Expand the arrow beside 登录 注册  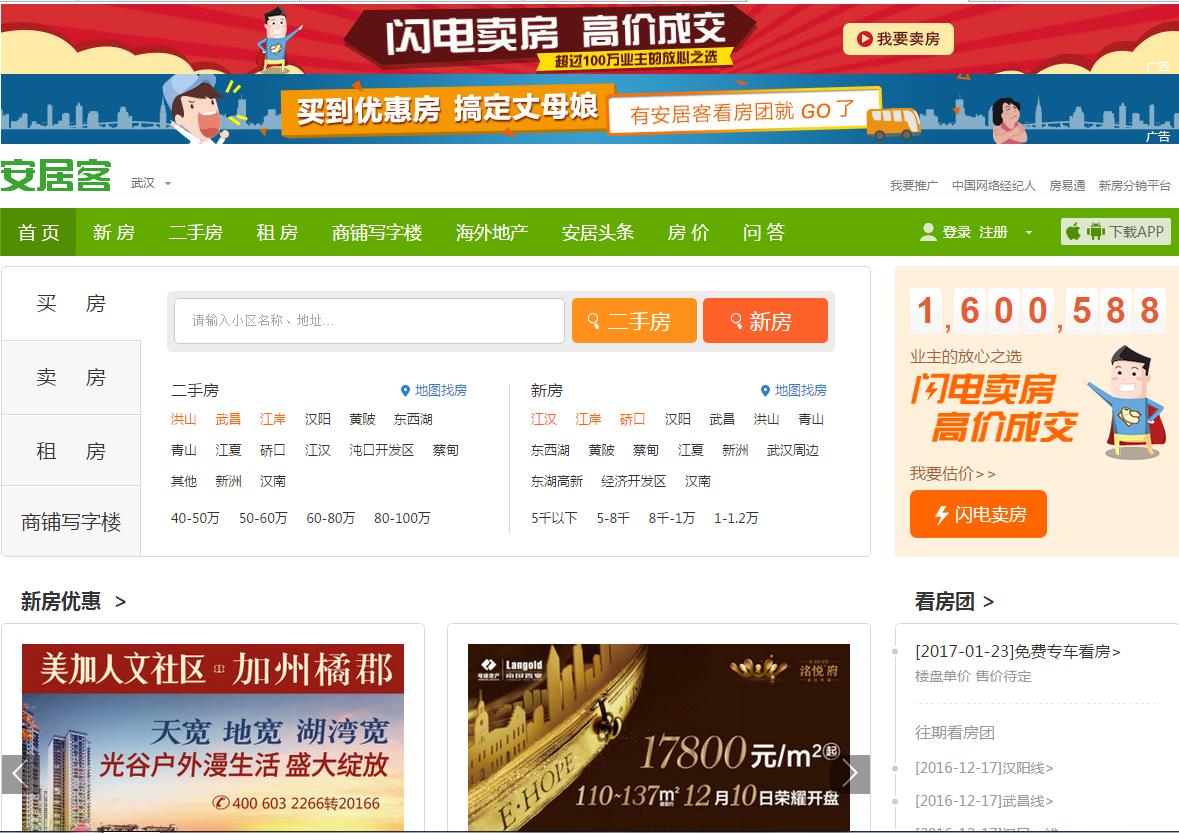click(x=1029, y=232)
